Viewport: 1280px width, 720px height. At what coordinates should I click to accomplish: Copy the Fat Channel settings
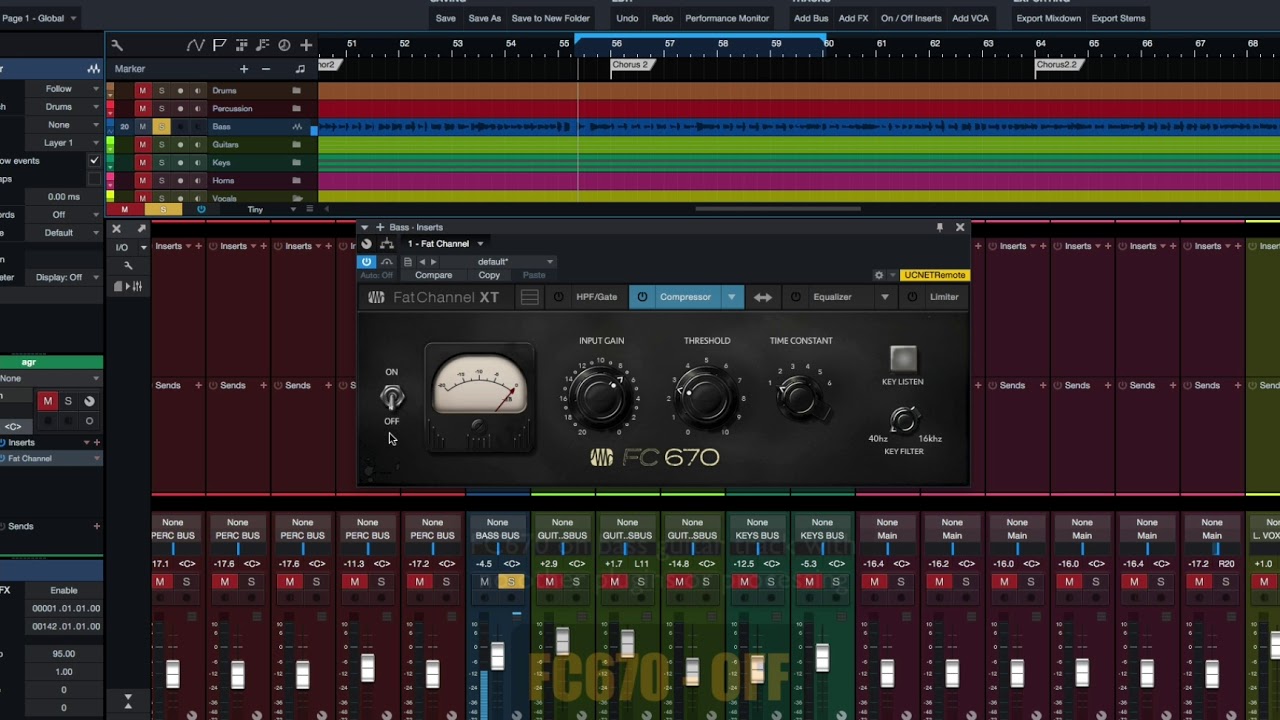coord(489,275)
